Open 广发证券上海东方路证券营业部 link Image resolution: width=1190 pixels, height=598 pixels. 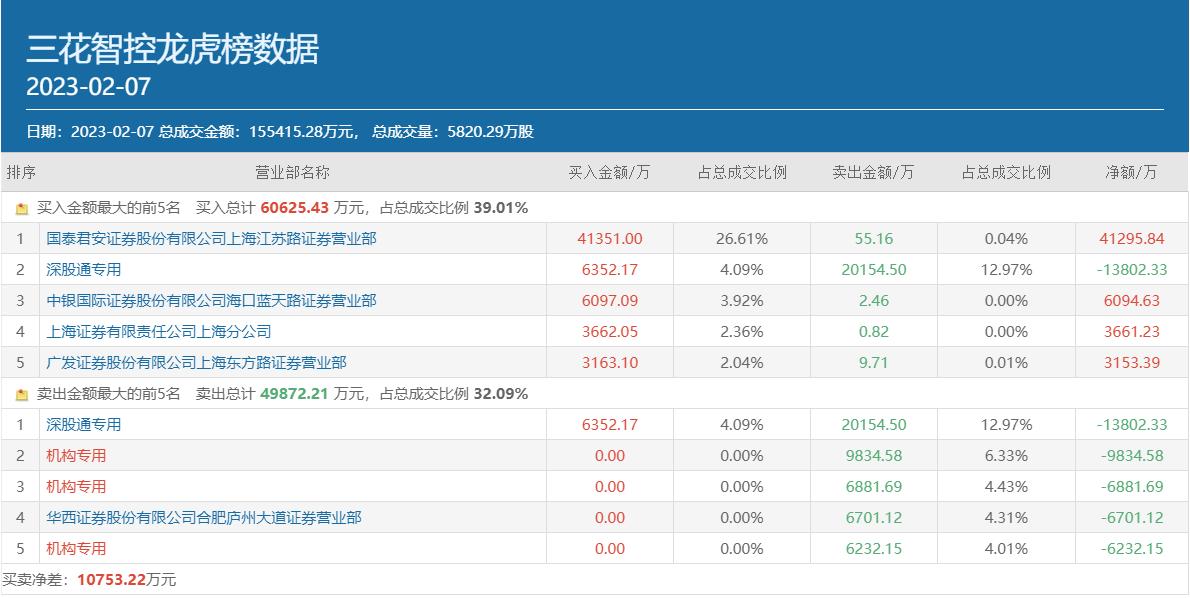click(x=197, y=363)
